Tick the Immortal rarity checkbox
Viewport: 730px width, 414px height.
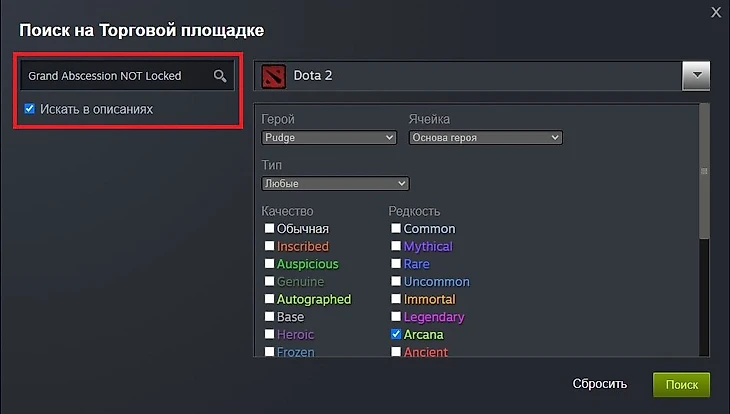(396, 299)
